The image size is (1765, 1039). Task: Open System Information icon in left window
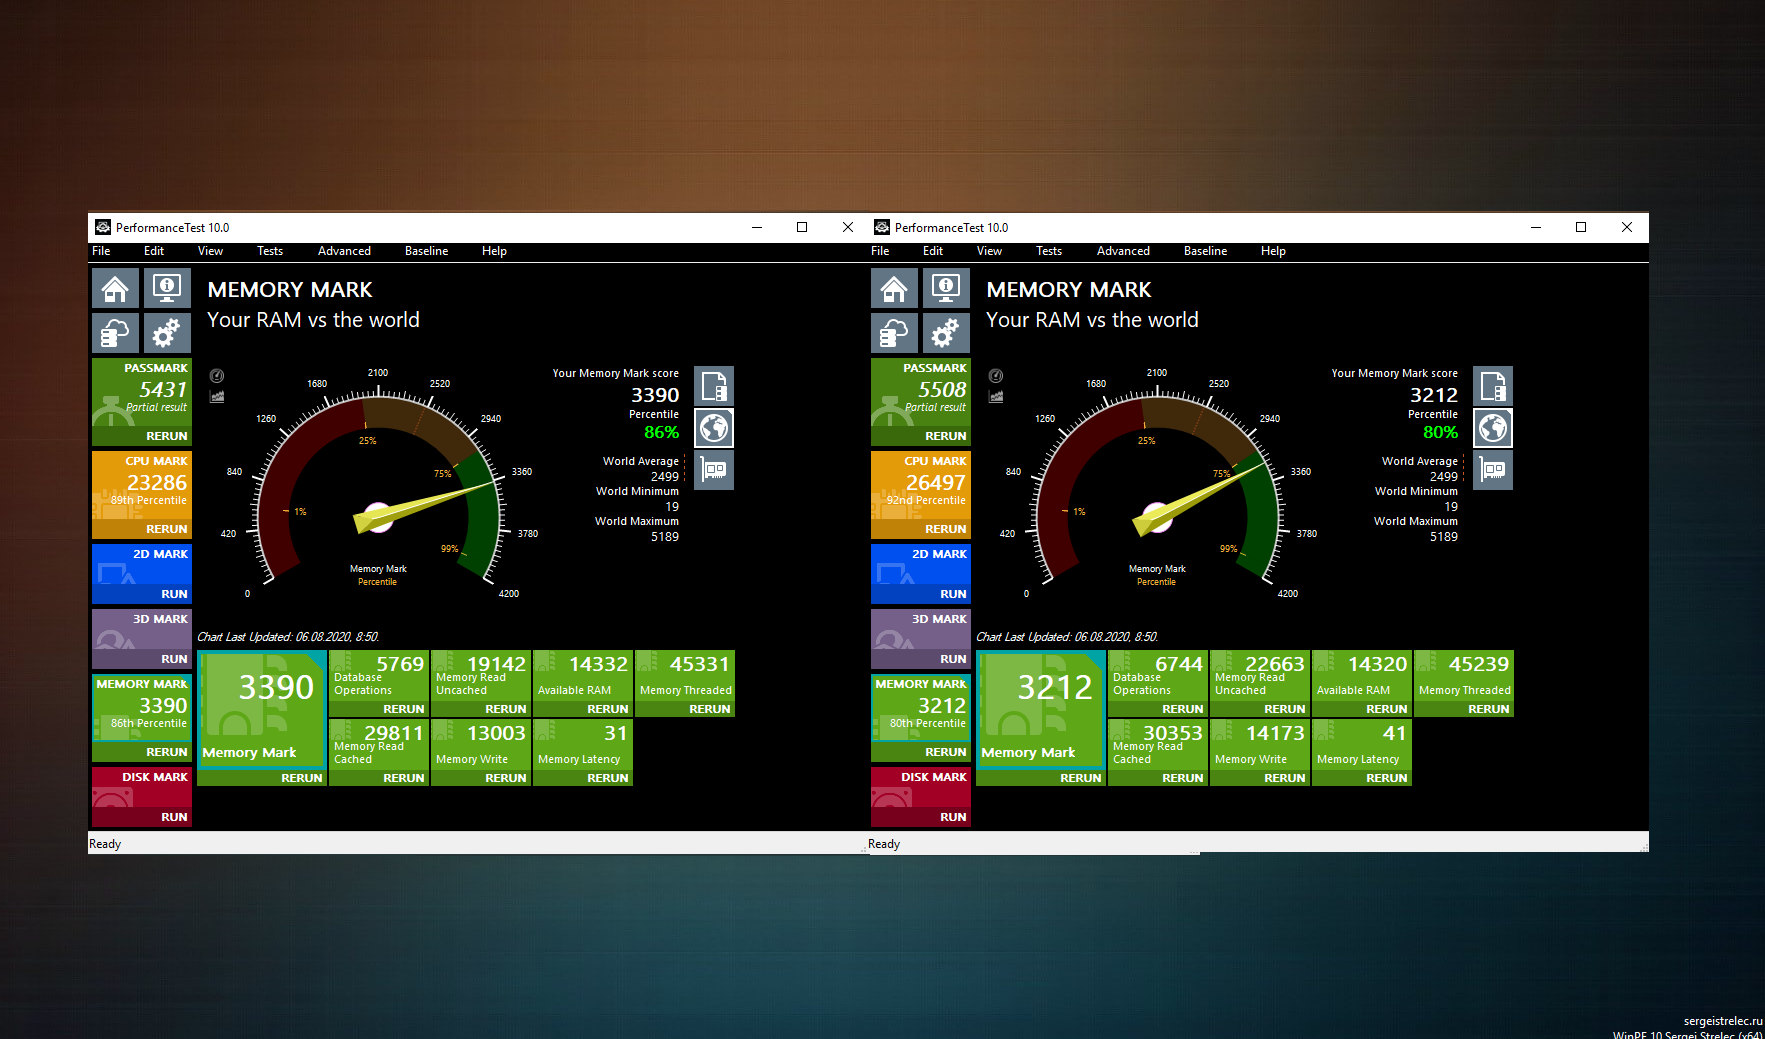tap(166, 289)
